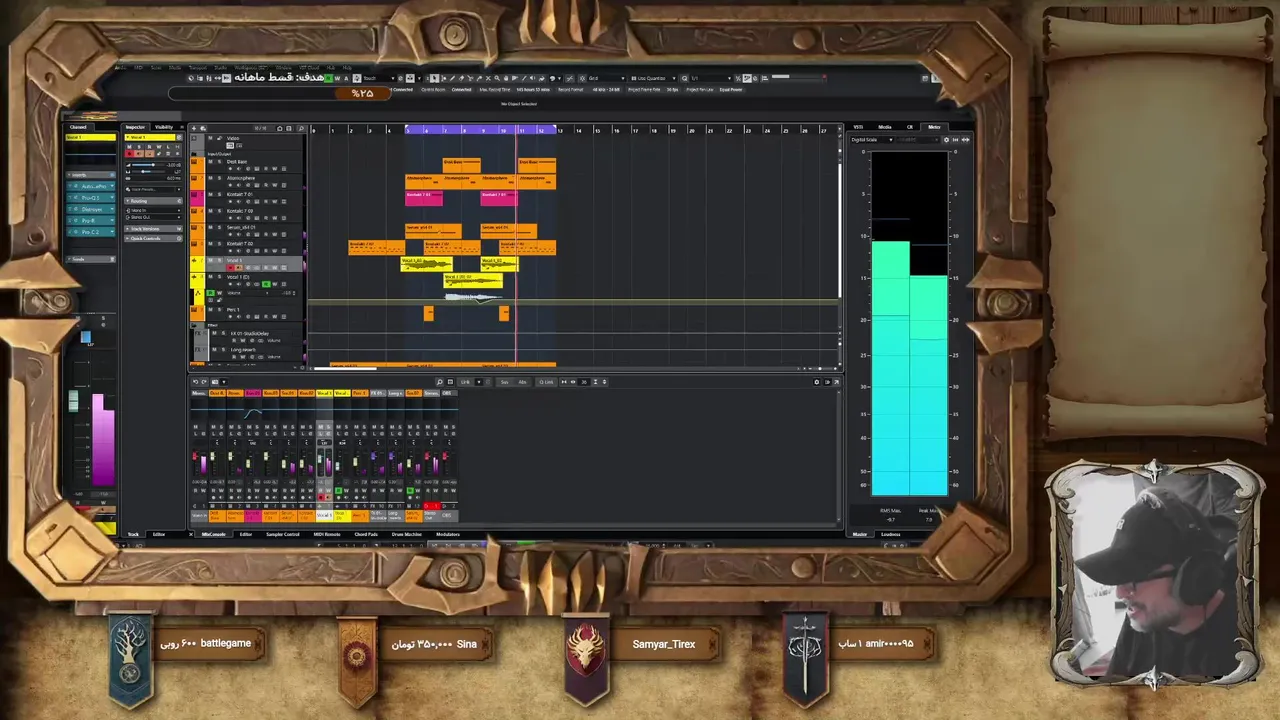Open the Visibility tab
Image resolution: width=1280 pixels, height=720 pixels.
[x=164, y=127]
